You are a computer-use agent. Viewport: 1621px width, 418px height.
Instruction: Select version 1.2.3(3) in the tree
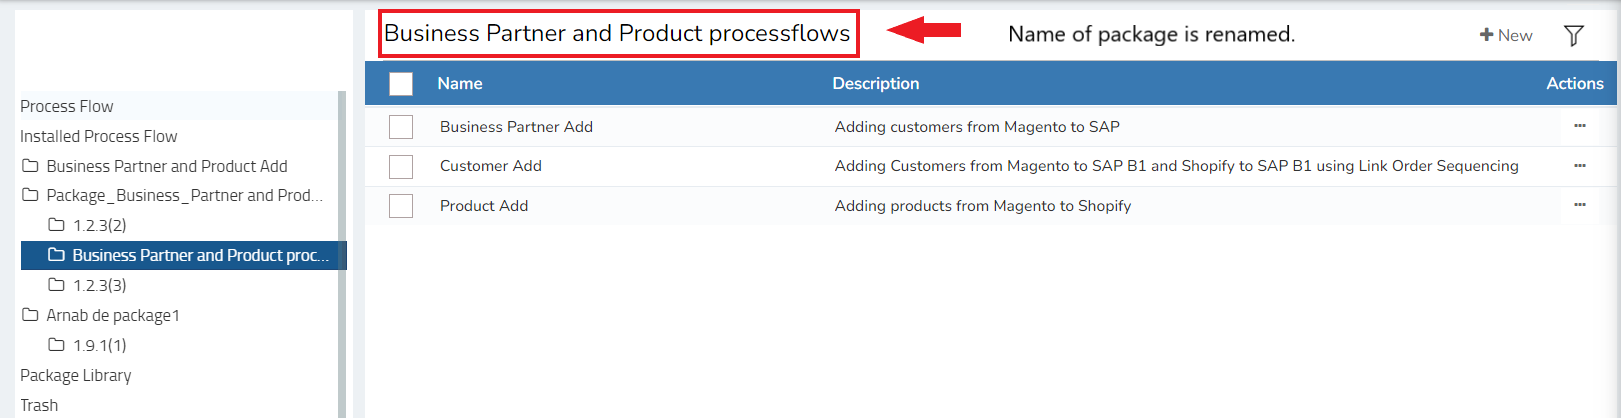[99, 286]
